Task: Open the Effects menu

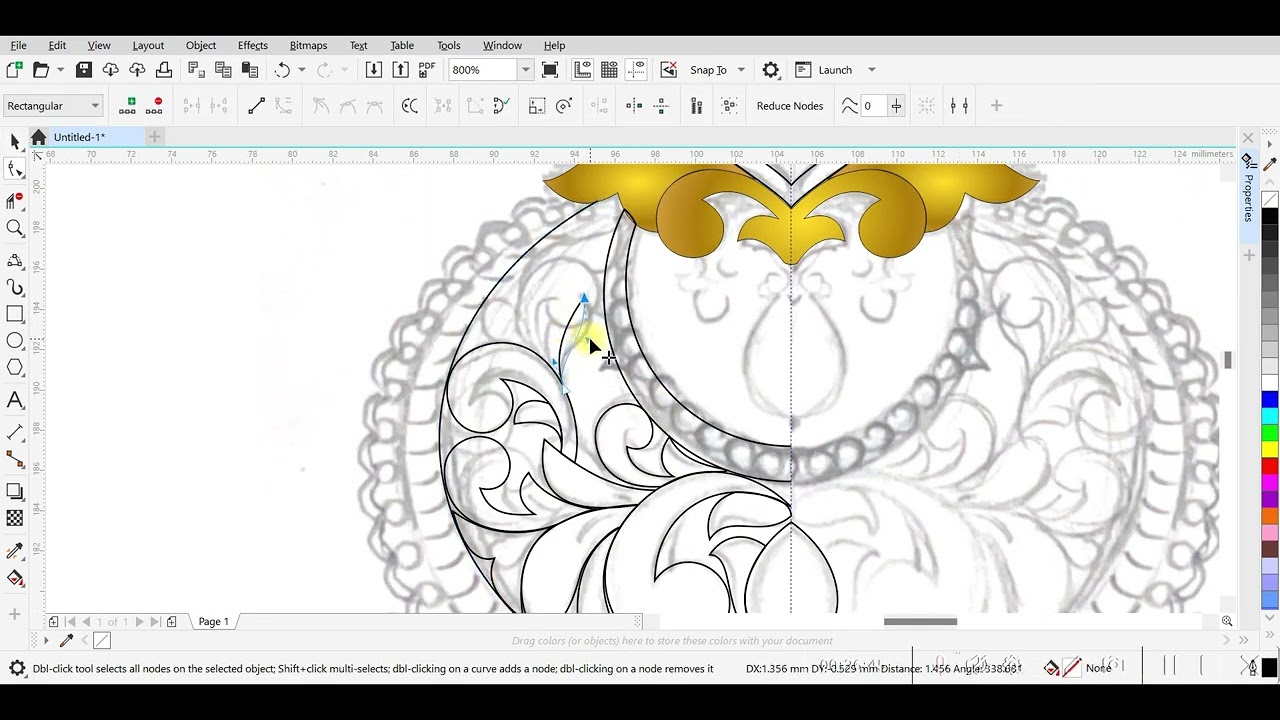Action: tap(253, 45)
